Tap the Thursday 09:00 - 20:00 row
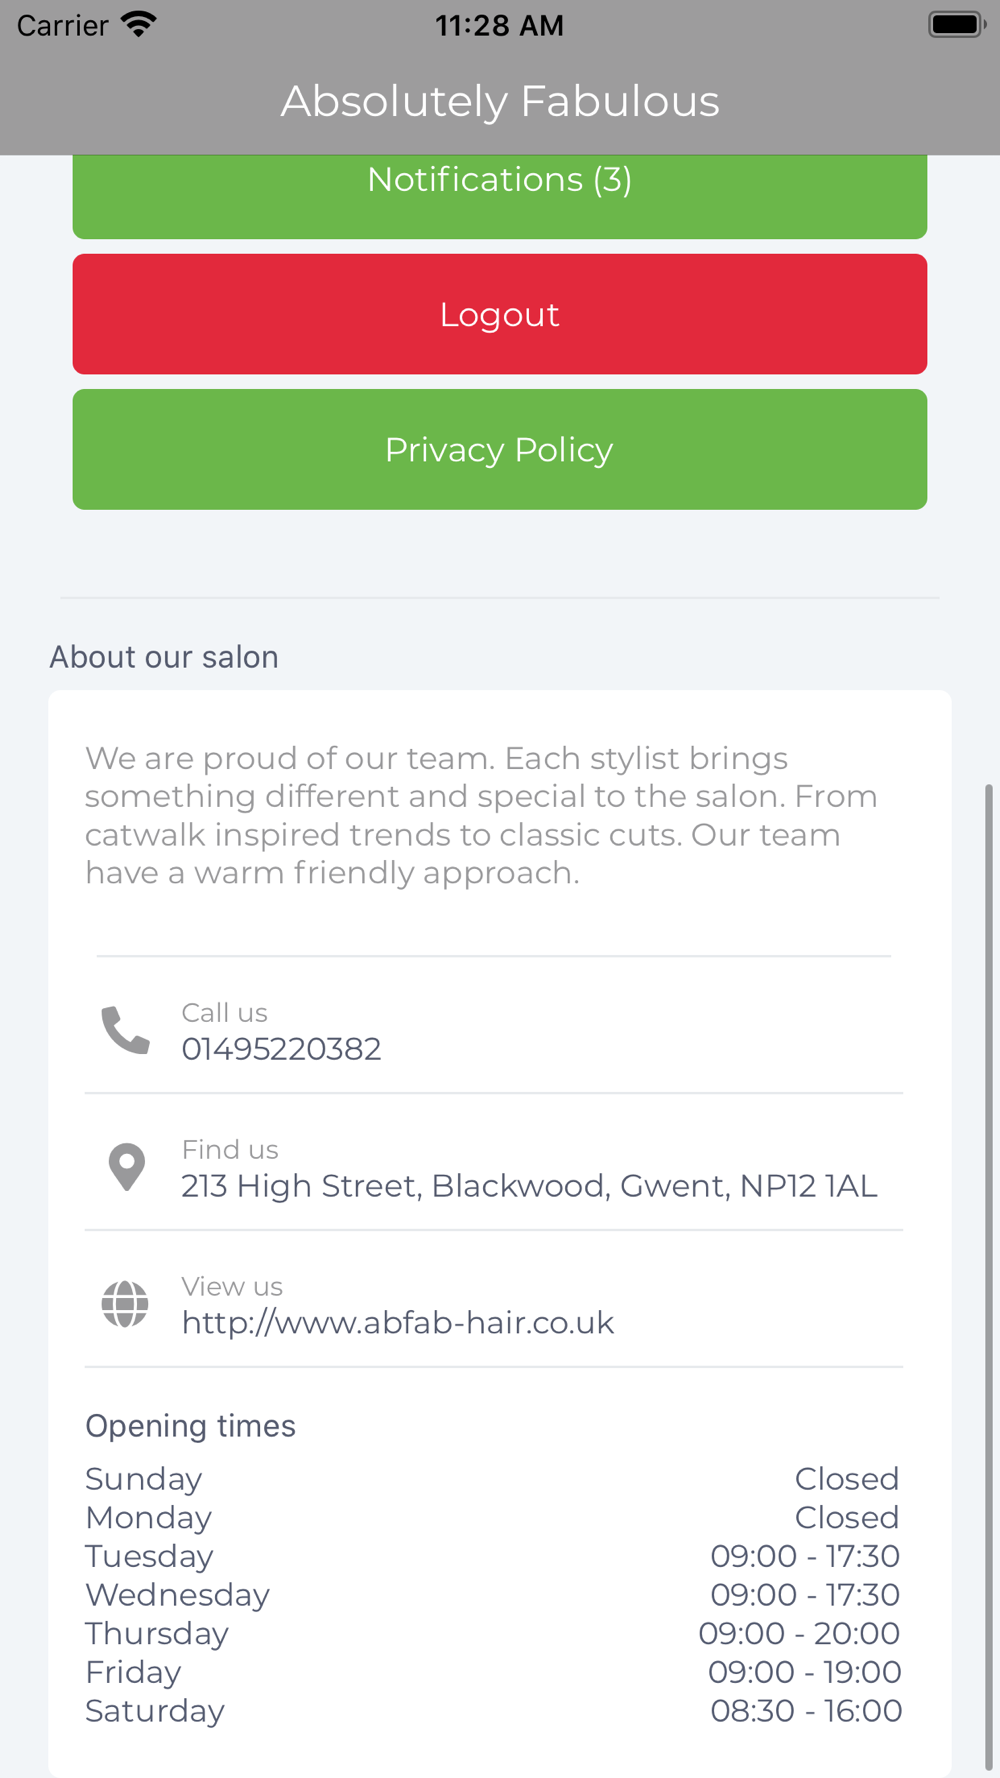Image resolution: width=1000 pixels, height=1778 pixels. (493, 1633)
